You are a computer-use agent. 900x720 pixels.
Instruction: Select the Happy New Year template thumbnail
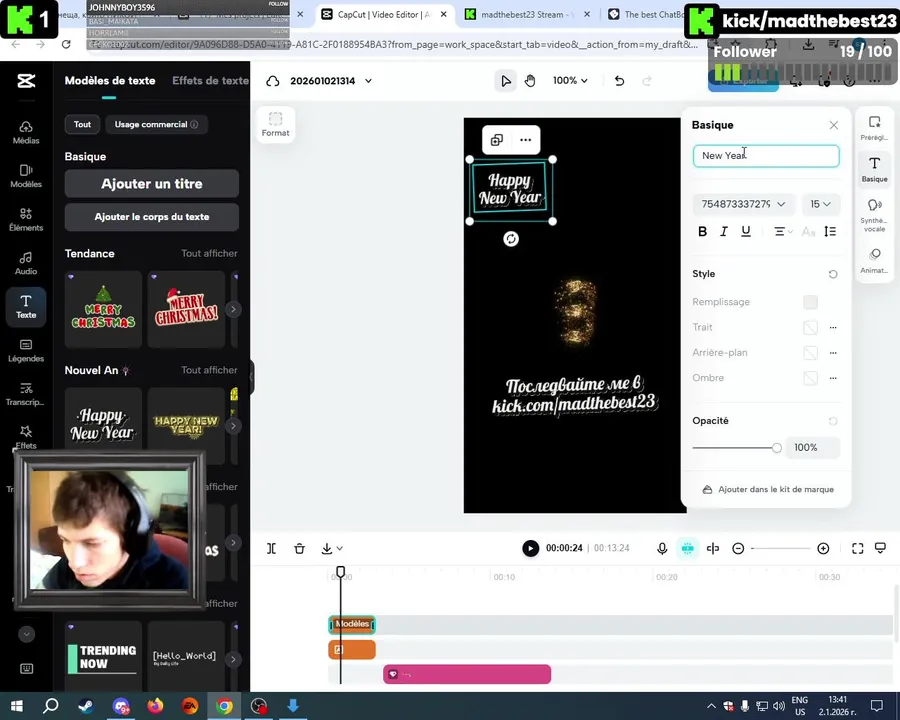pyautogui.click(x=103, y=425)
